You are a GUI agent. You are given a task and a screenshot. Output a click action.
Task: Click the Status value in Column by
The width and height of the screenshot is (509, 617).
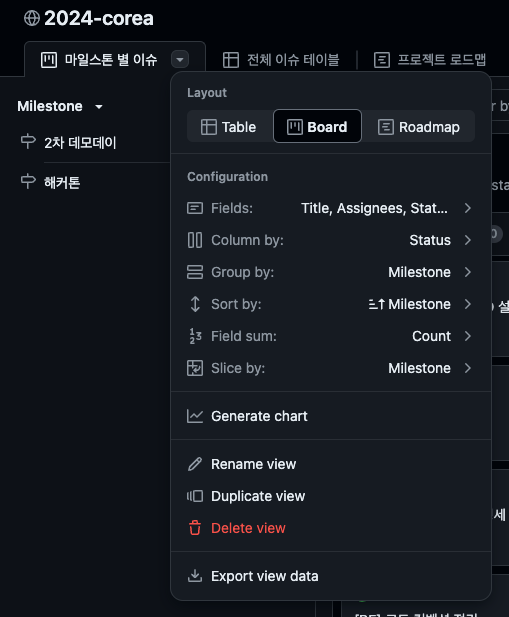[430, 240]
